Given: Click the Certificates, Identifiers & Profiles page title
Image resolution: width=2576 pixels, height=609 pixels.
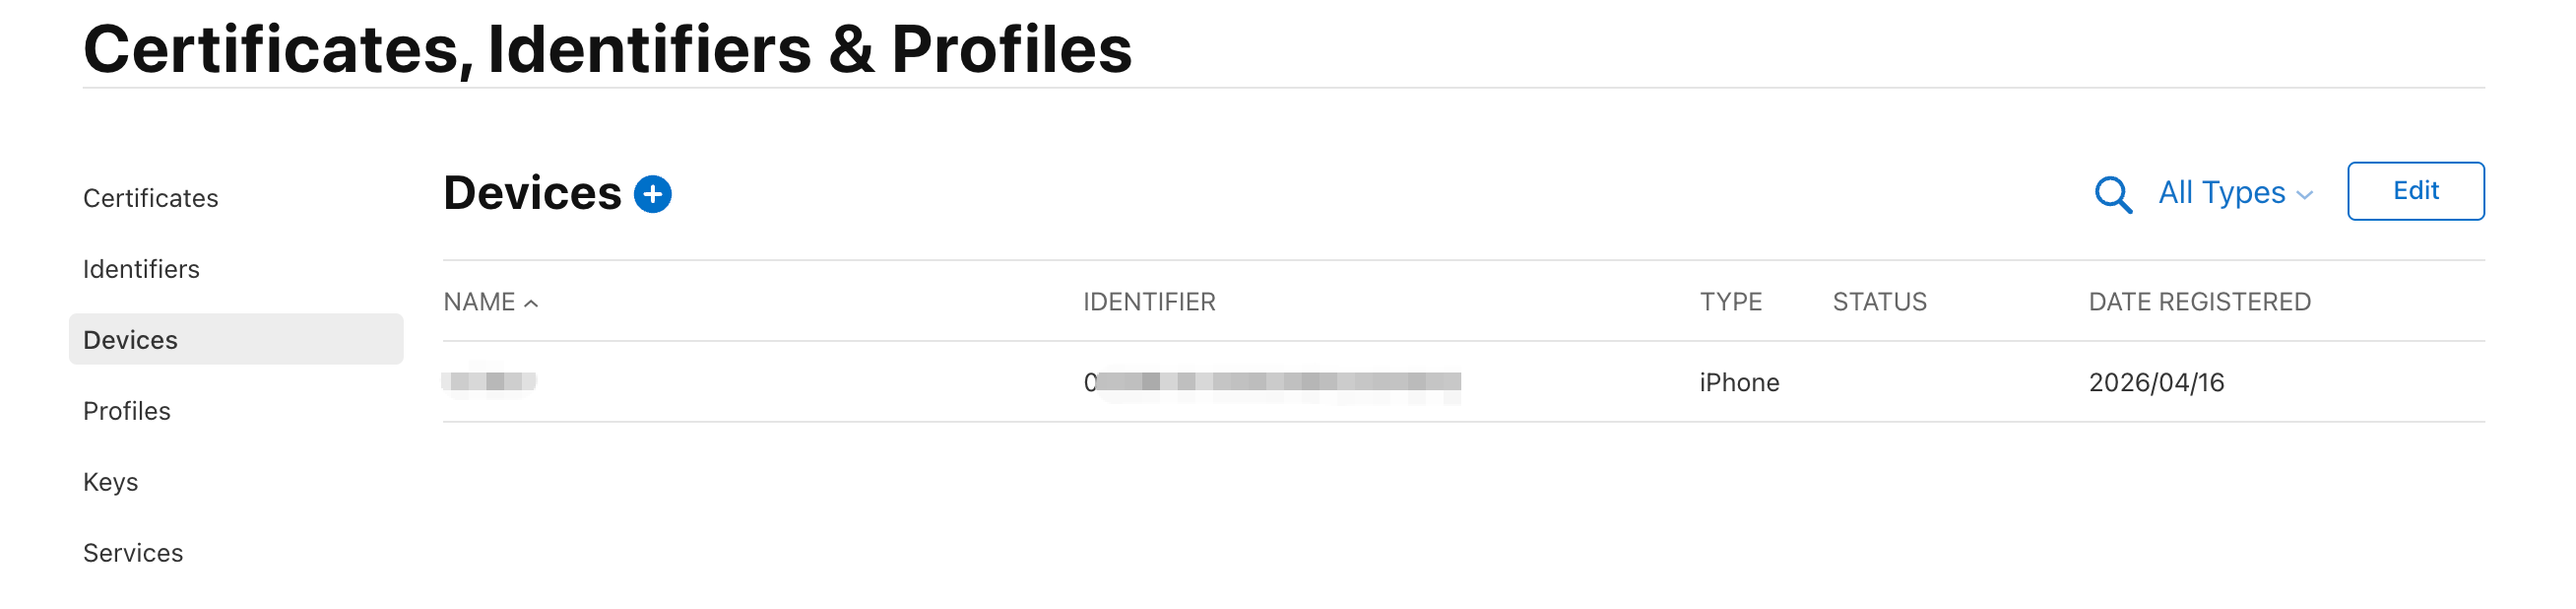Looking at the screenshot, I should click(x=607, y=48).
